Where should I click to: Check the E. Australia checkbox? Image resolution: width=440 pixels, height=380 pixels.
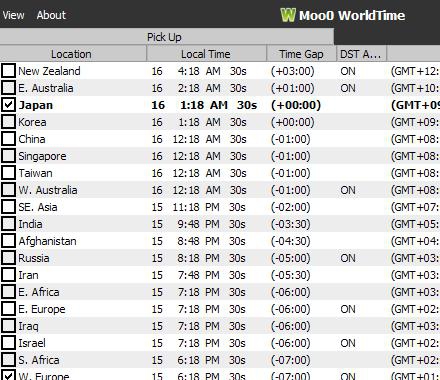[x=8, y=88]
